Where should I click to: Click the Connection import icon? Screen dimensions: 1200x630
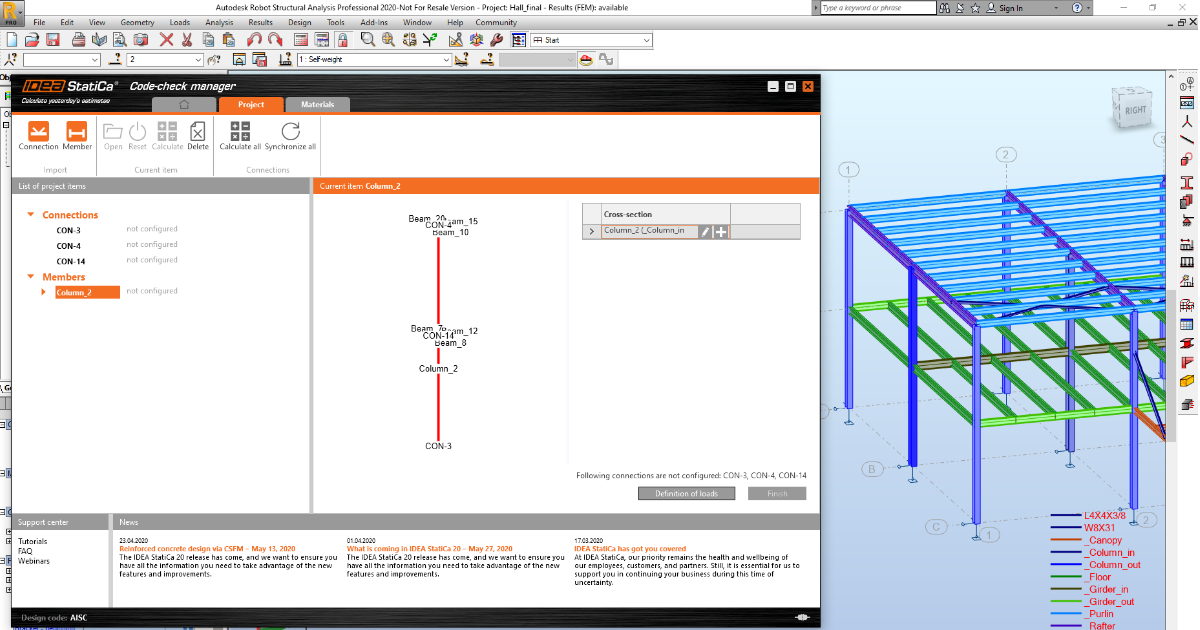pos(38,132)
